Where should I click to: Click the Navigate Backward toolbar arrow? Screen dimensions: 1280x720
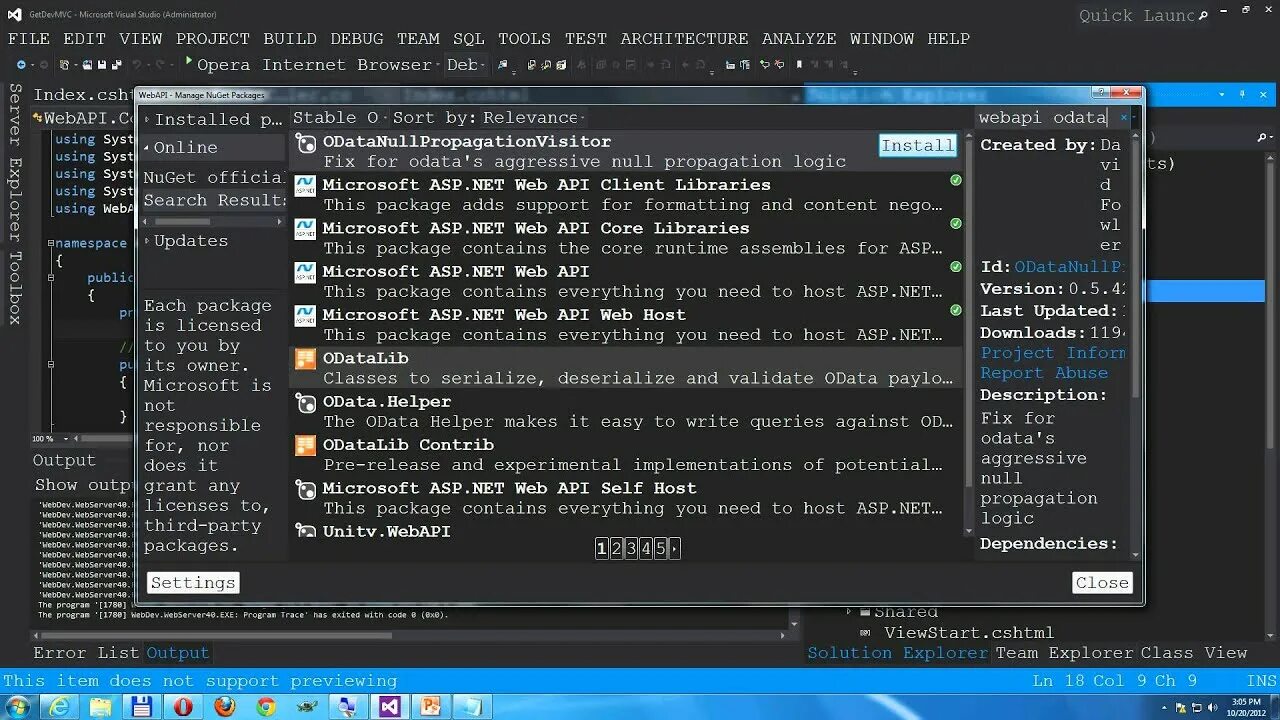(x=21, y=65)
